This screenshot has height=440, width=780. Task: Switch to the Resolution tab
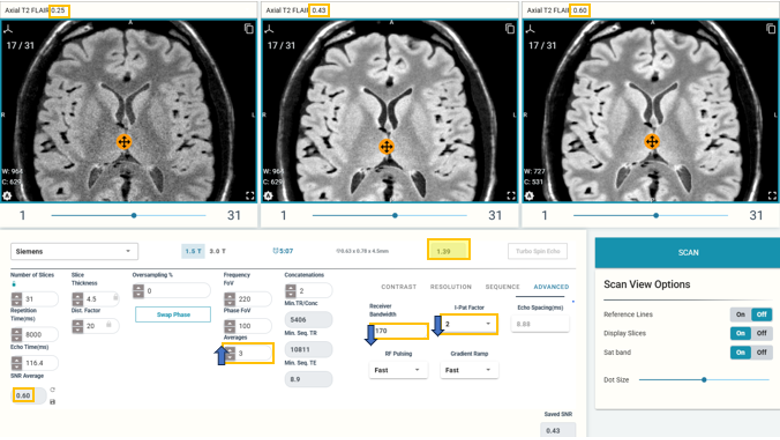(x=450, y=287)
